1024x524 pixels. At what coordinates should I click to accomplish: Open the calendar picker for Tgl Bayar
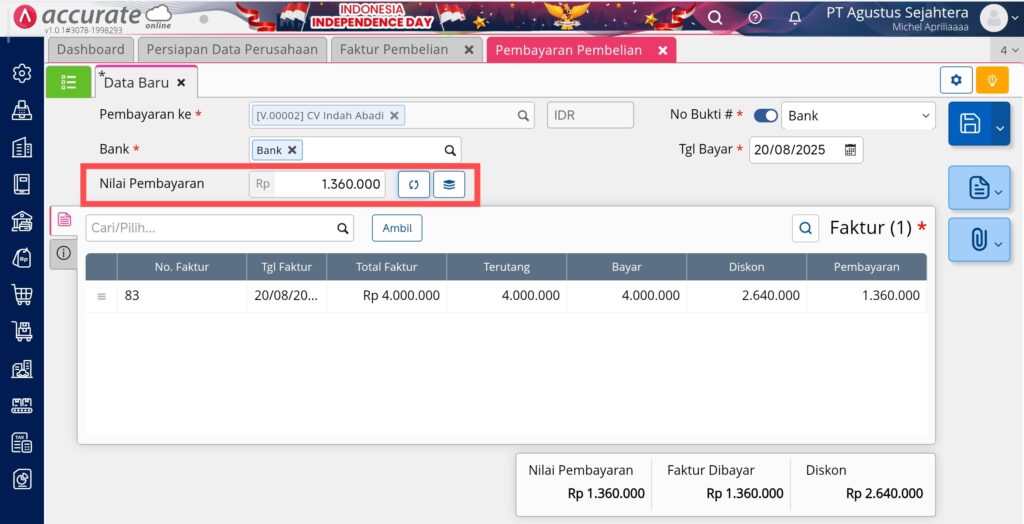850,150
